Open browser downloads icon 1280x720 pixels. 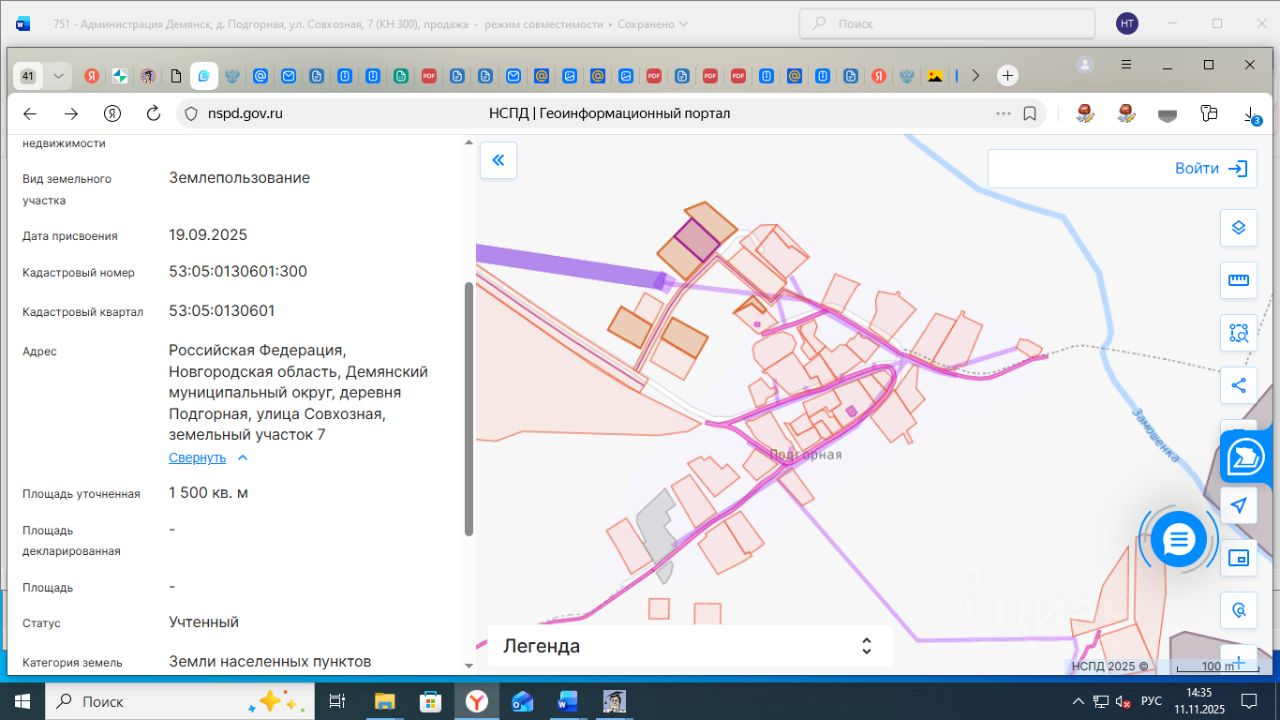click(1252, 115)
